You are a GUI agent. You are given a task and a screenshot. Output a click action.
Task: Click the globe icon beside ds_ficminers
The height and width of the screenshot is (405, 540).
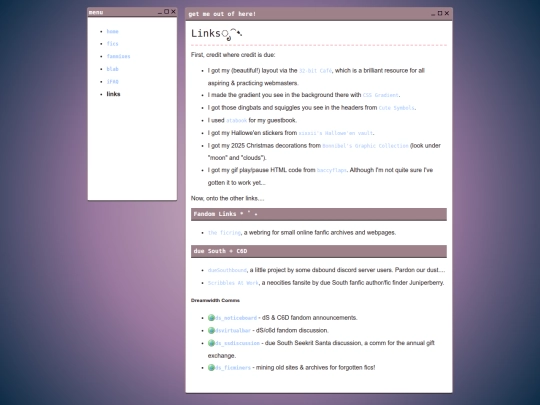click(x=211, y=368)
